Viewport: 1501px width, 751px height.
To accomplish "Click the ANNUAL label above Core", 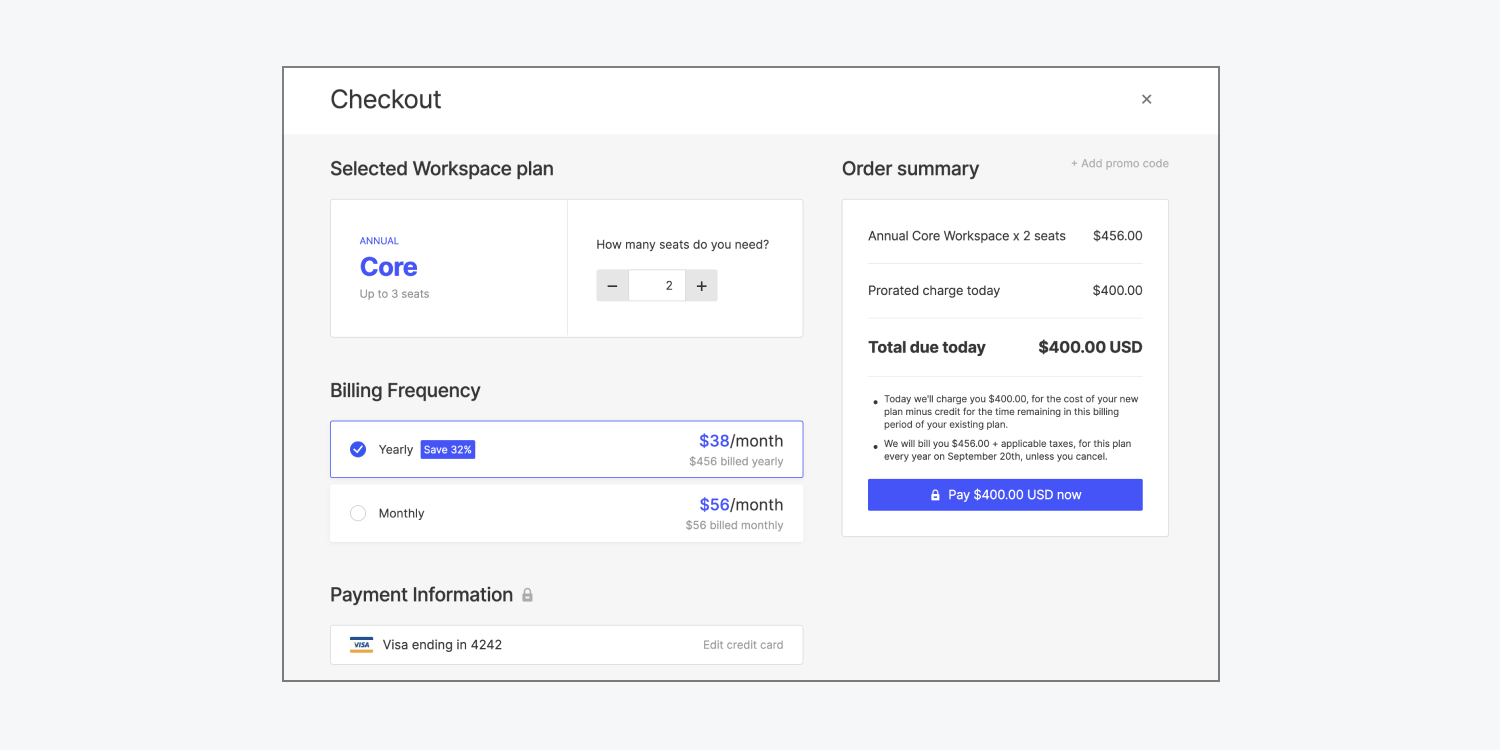I will point(379,241).
